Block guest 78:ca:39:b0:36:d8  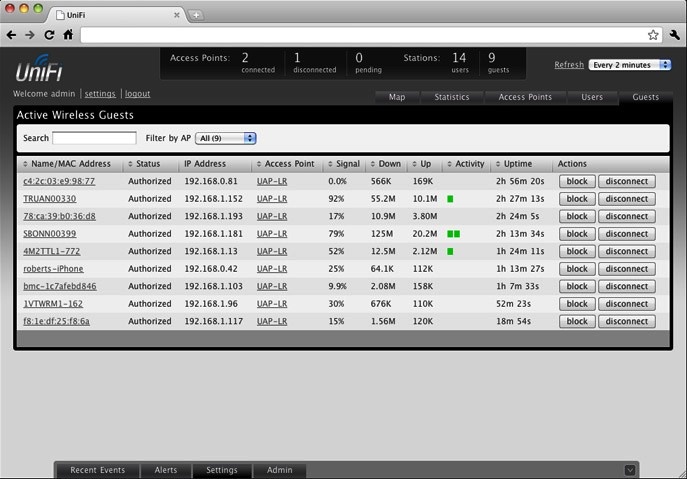[577, 216]
